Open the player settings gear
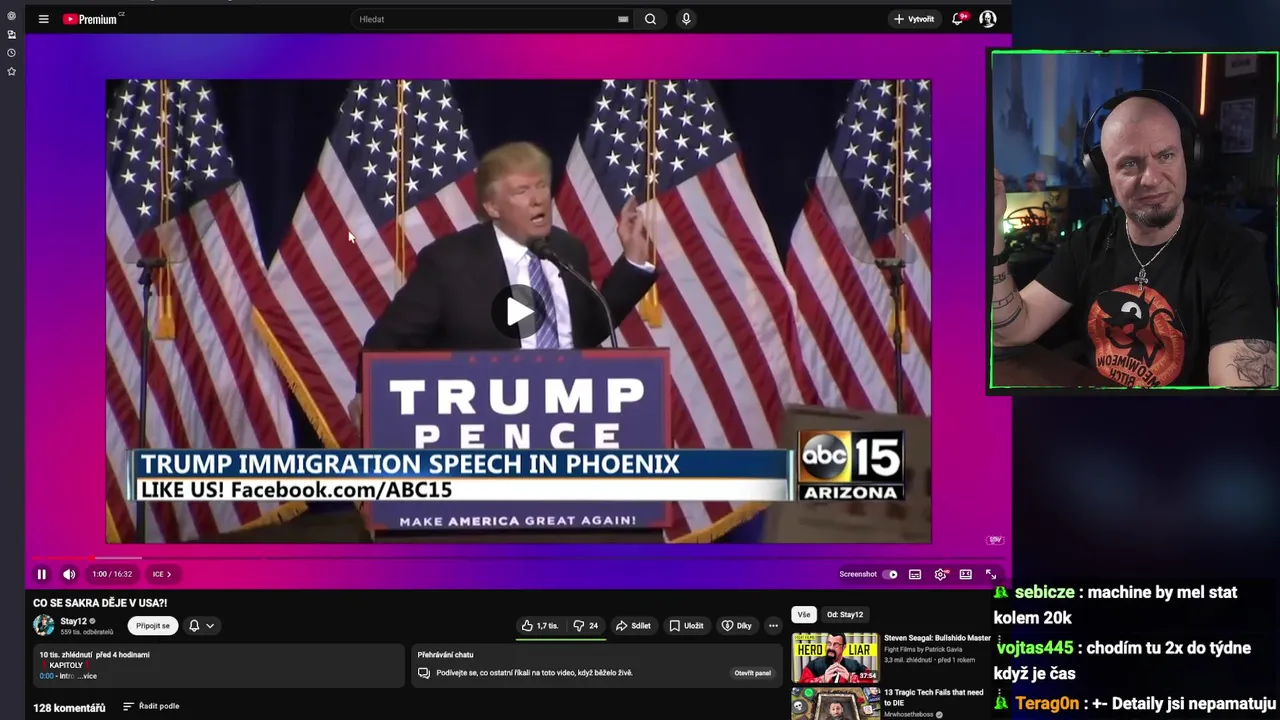The width and height of the screenshot is (1280, 720). 940,574
